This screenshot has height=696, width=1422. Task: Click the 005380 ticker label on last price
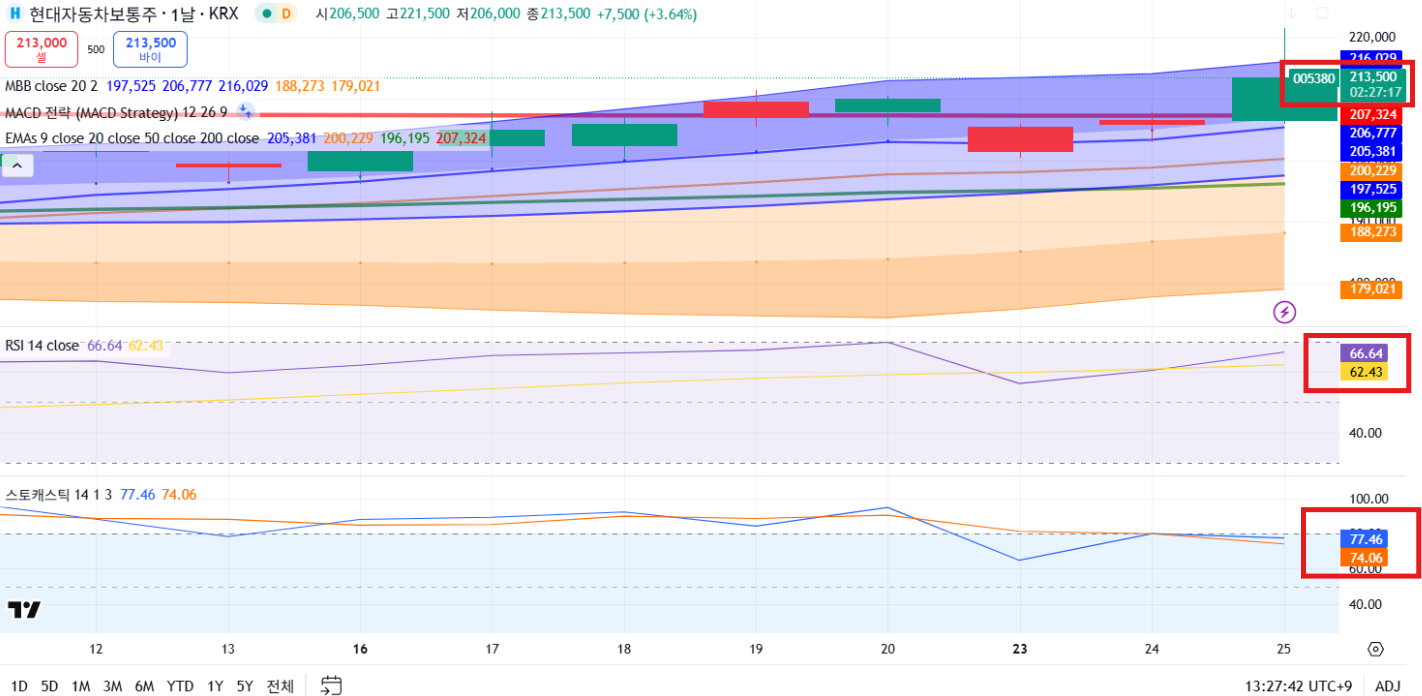(1313, 77)
